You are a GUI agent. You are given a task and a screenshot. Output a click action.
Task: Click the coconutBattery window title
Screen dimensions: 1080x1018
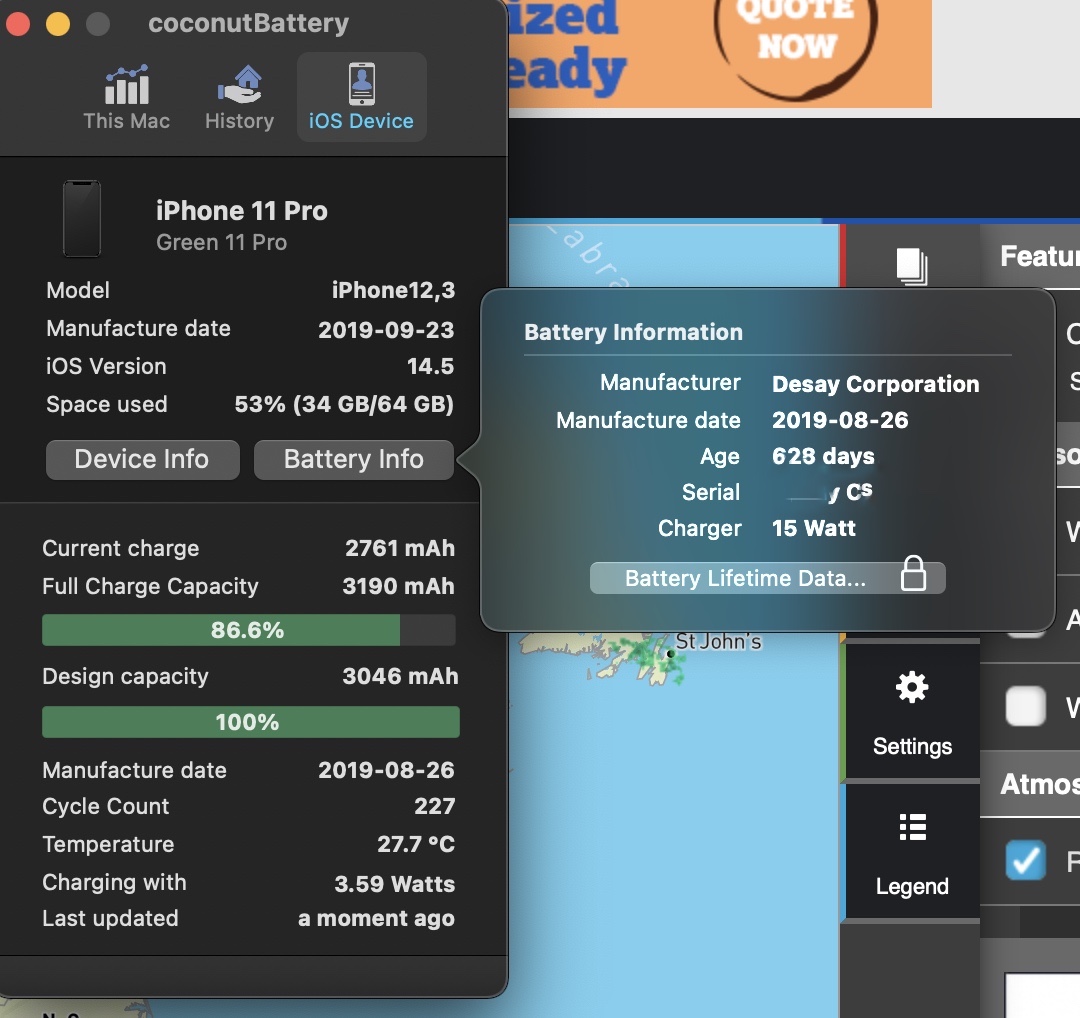coord(249,23)
